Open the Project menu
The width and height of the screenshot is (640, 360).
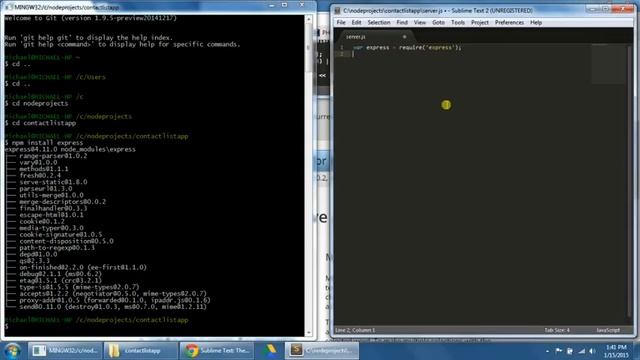[480, 23]
